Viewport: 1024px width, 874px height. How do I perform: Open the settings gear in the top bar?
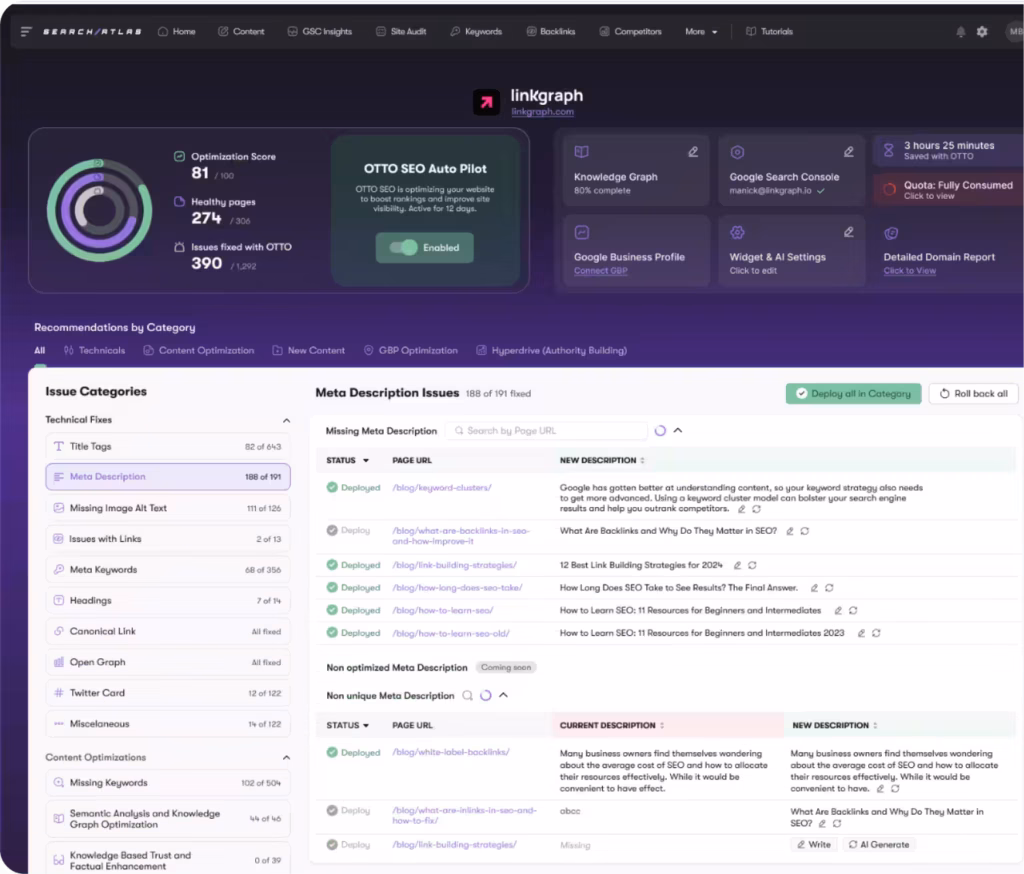click(x=982, y=31)
